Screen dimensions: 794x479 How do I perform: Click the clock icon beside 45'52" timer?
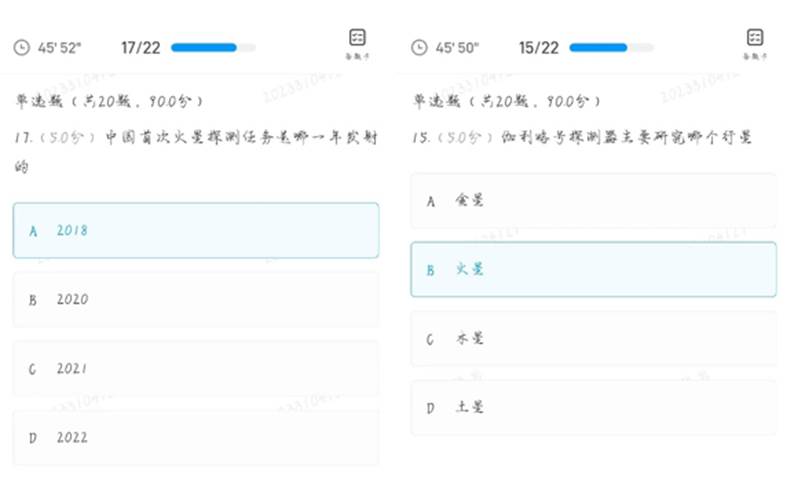tap(22, 47)
